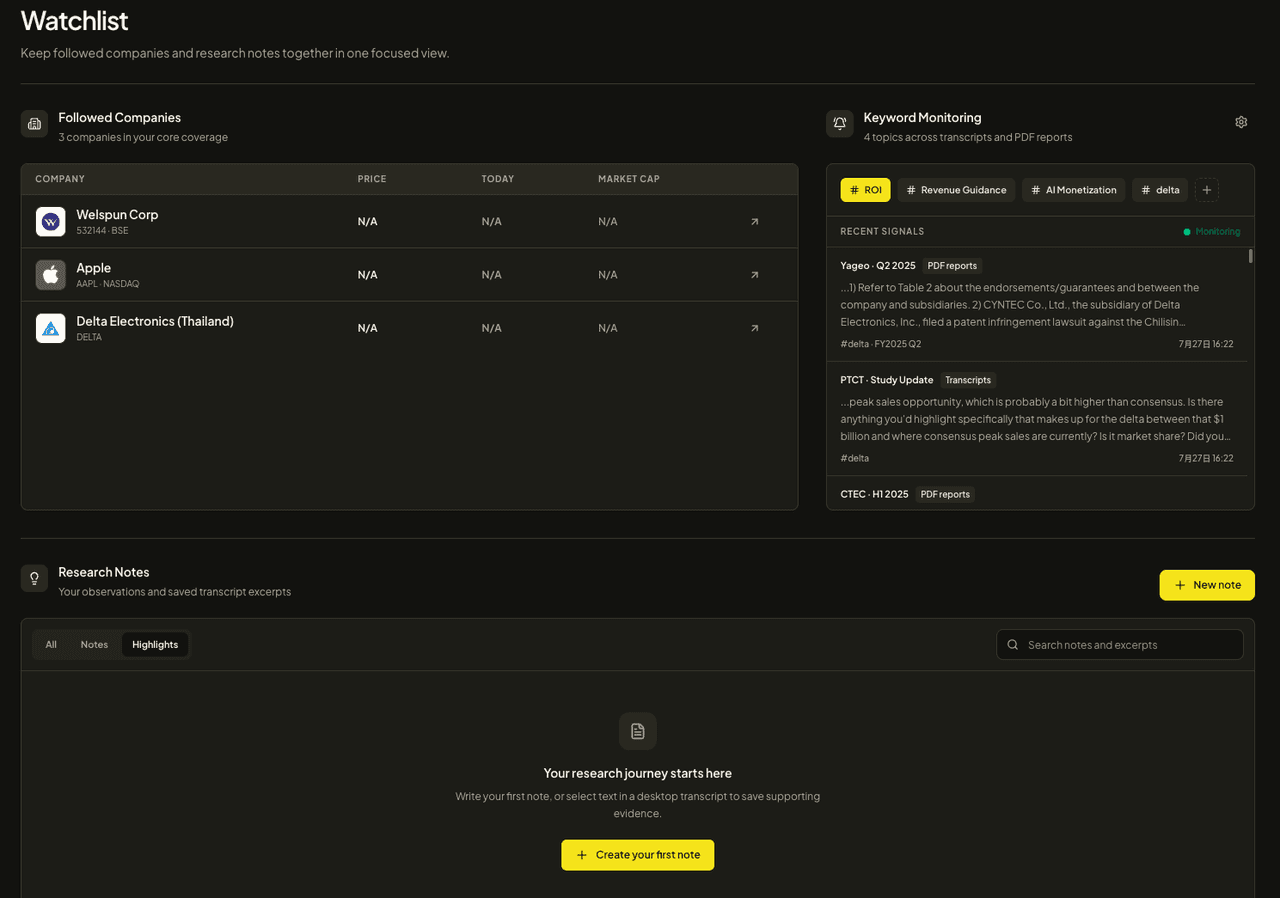The width and height of the screenshot is (1280, 898).
Task: Select the delta keyword tag
Action: 1160,190
